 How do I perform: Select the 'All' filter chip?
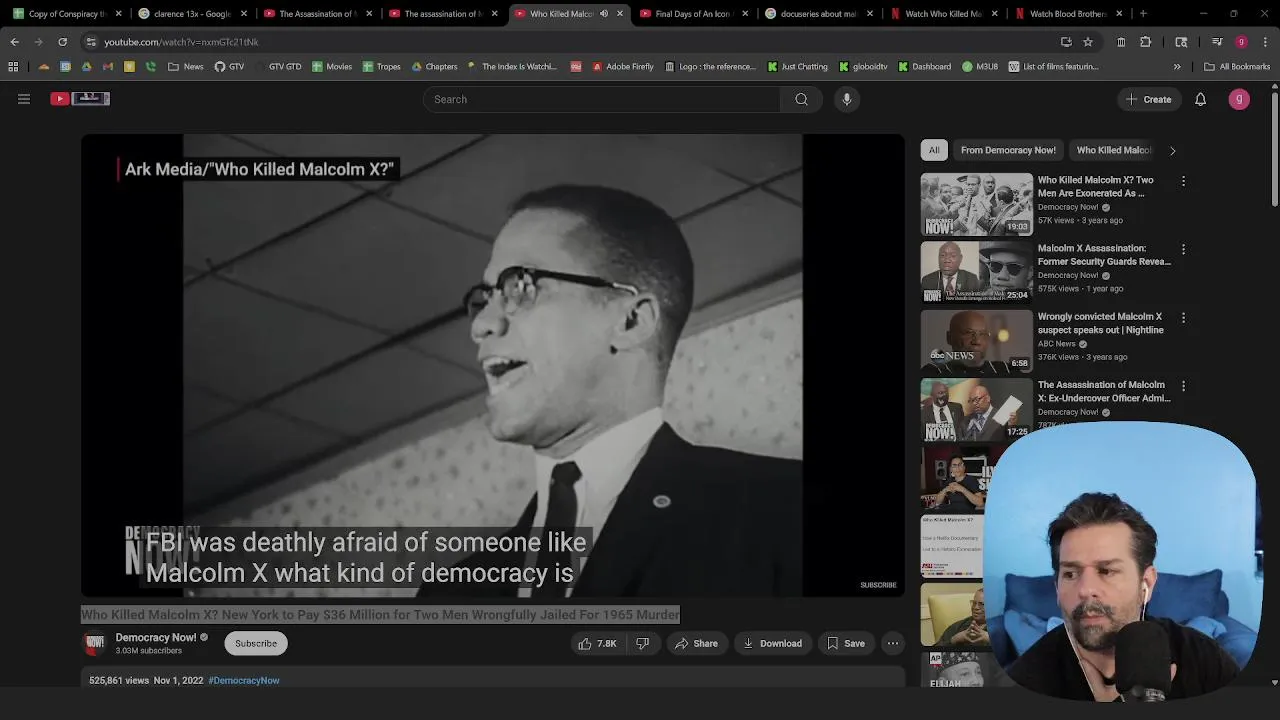(934, 150)
